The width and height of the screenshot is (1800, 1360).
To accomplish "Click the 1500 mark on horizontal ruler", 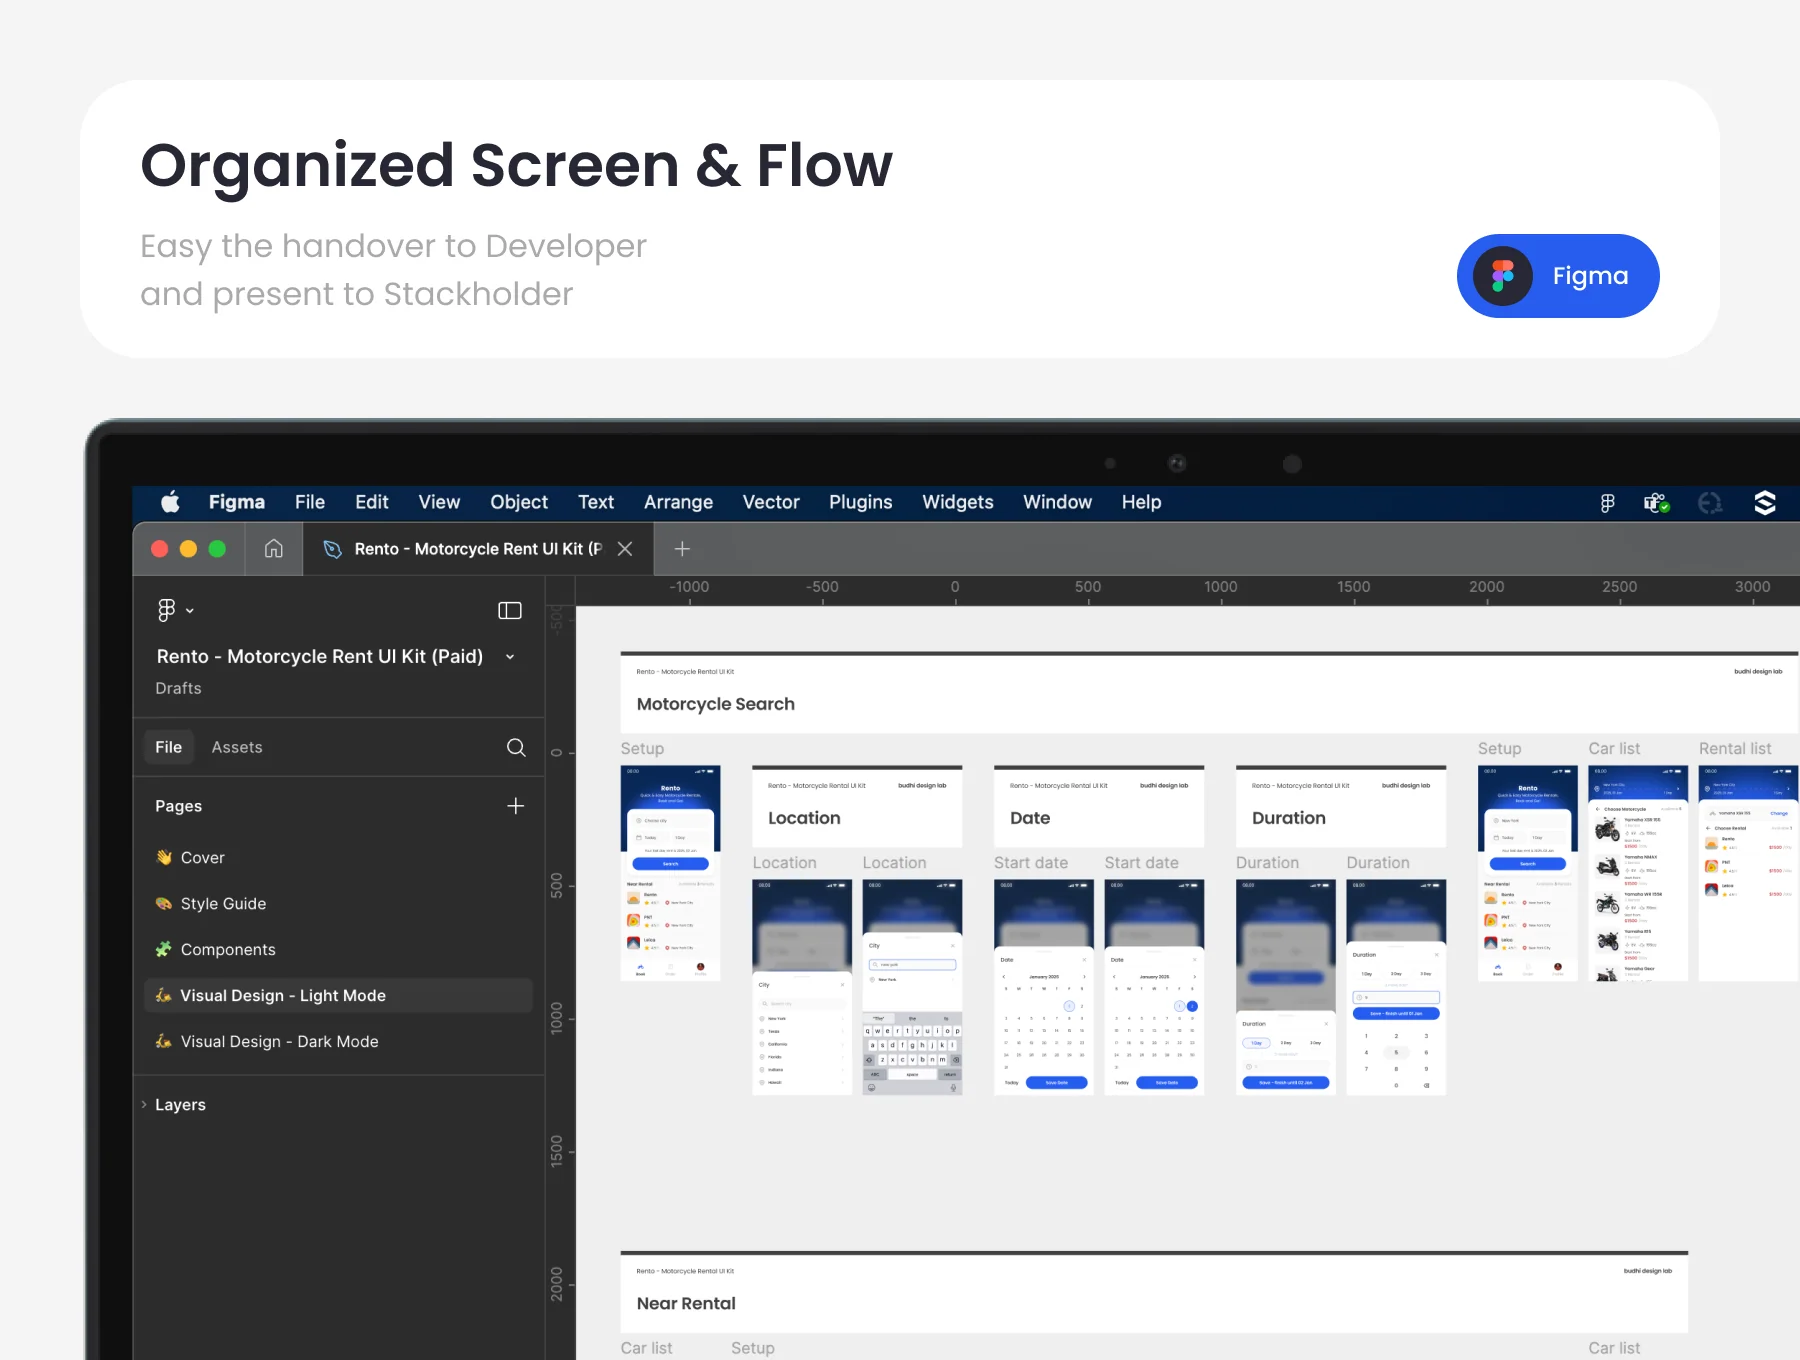I will (x=1354, y=587).
